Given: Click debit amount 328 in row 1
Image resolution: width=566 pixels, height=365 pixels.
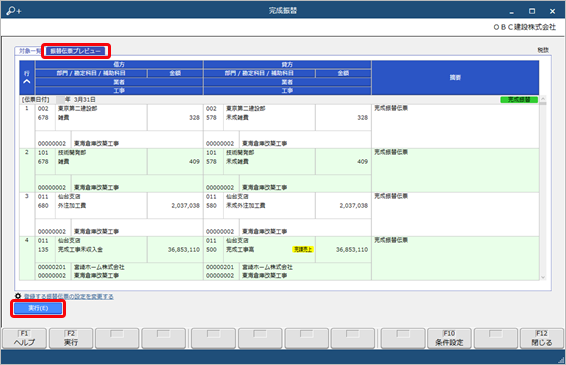Looking at the screenshot, I should click(195, 117).
